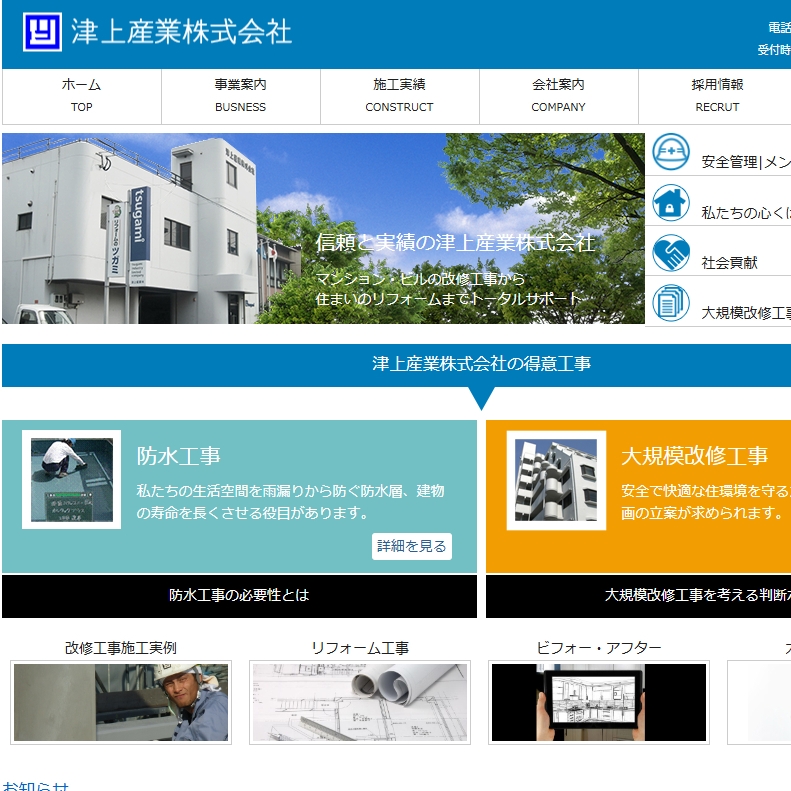Click the handshake heart icon
Screen dimensions: 791x791
[670, 253]
